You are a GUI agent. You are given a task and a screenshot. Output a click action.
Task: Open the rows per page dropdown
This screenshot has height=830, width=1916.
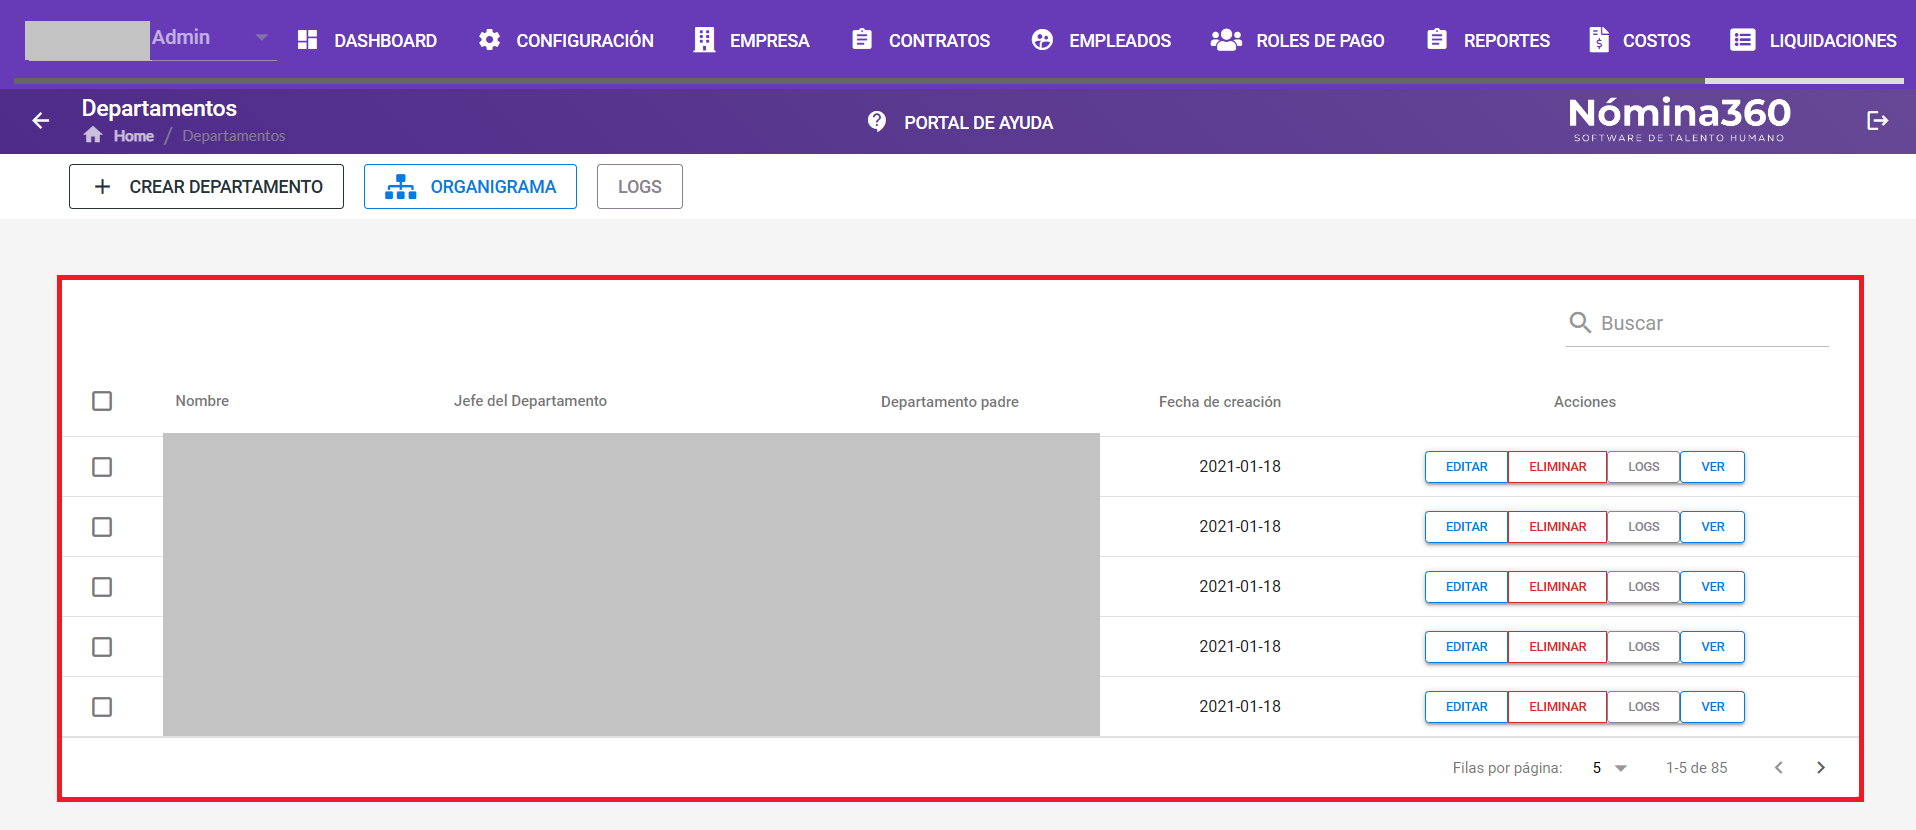pyautogui.click(x=1610, y=768)
